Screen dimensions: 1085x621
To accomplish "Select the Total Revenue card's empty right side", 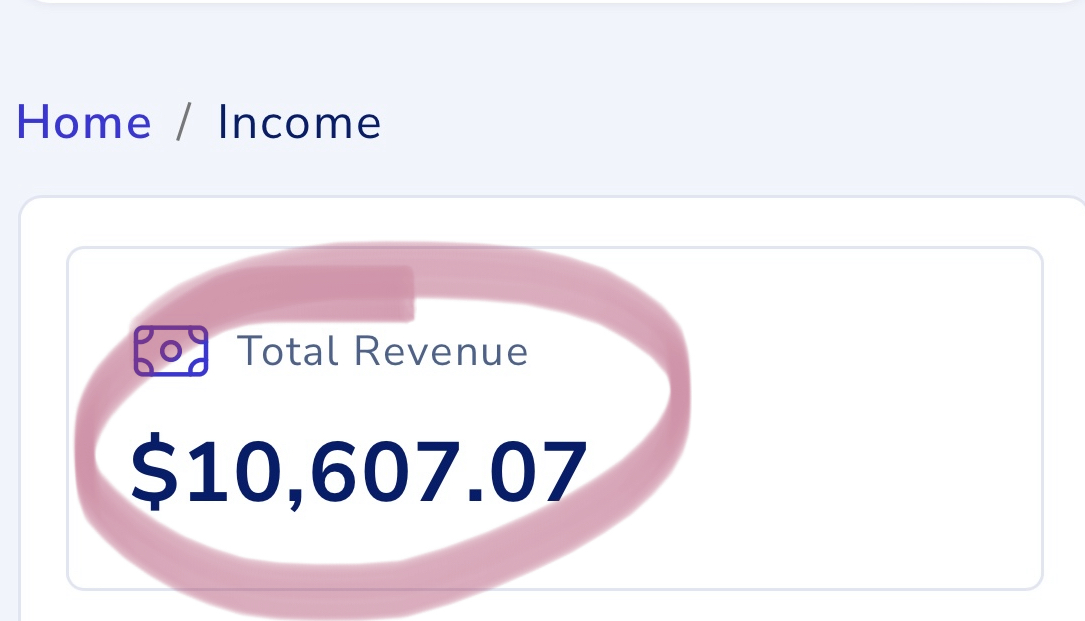I will tap(860, 420).
